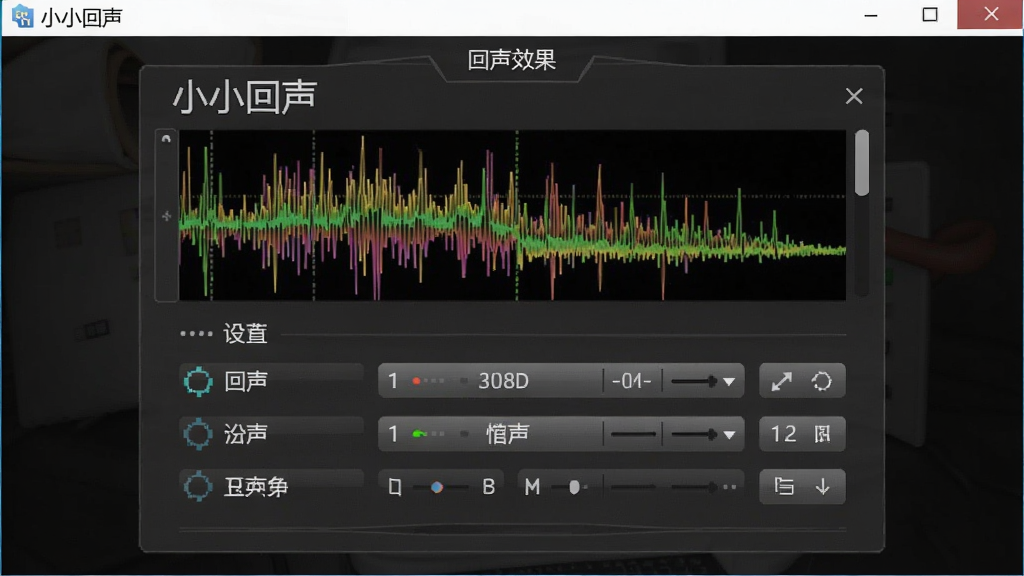
Task: Click the app icon in the title bar
Action: [x=23, y=16]
